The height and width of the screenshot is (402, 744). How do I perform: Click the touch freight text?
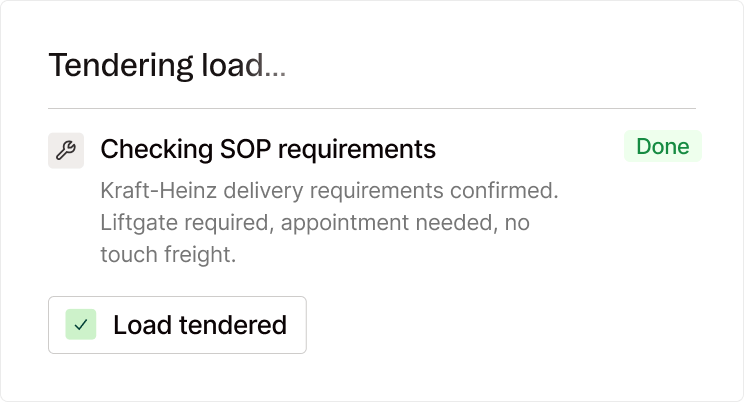coord(168,254)
